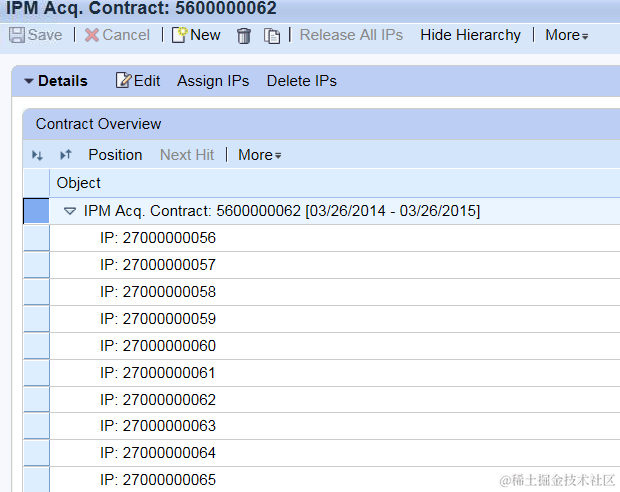Screen dimensions: 620x492
Task: Collapse the Details section
Action: [x=28, y=81]
